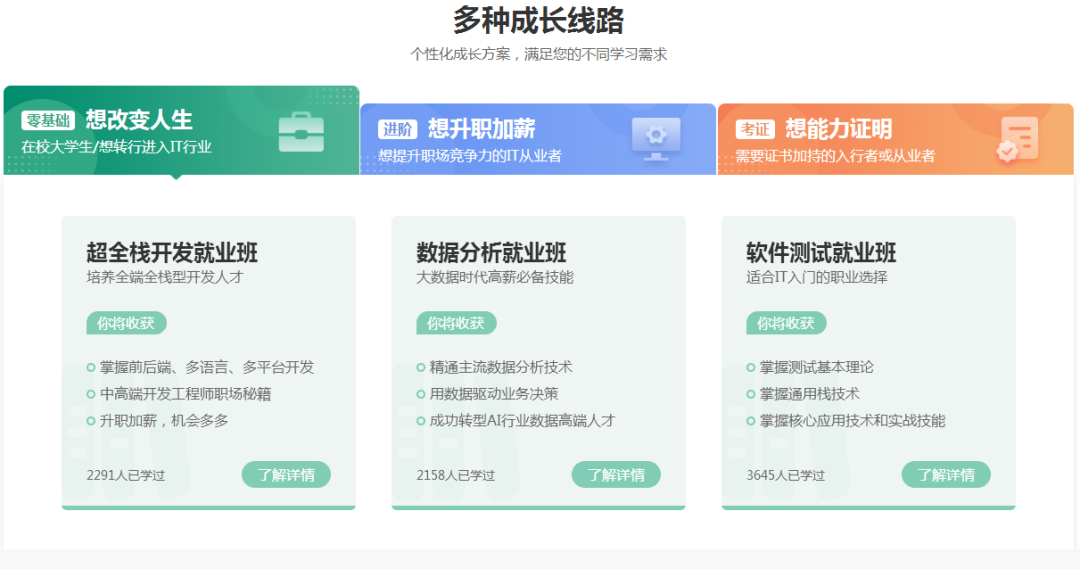Viewport: 1080px width, 569px height.
Task: Open 了解详情 for 超全栈开发就业班
Action: [286, 475]
